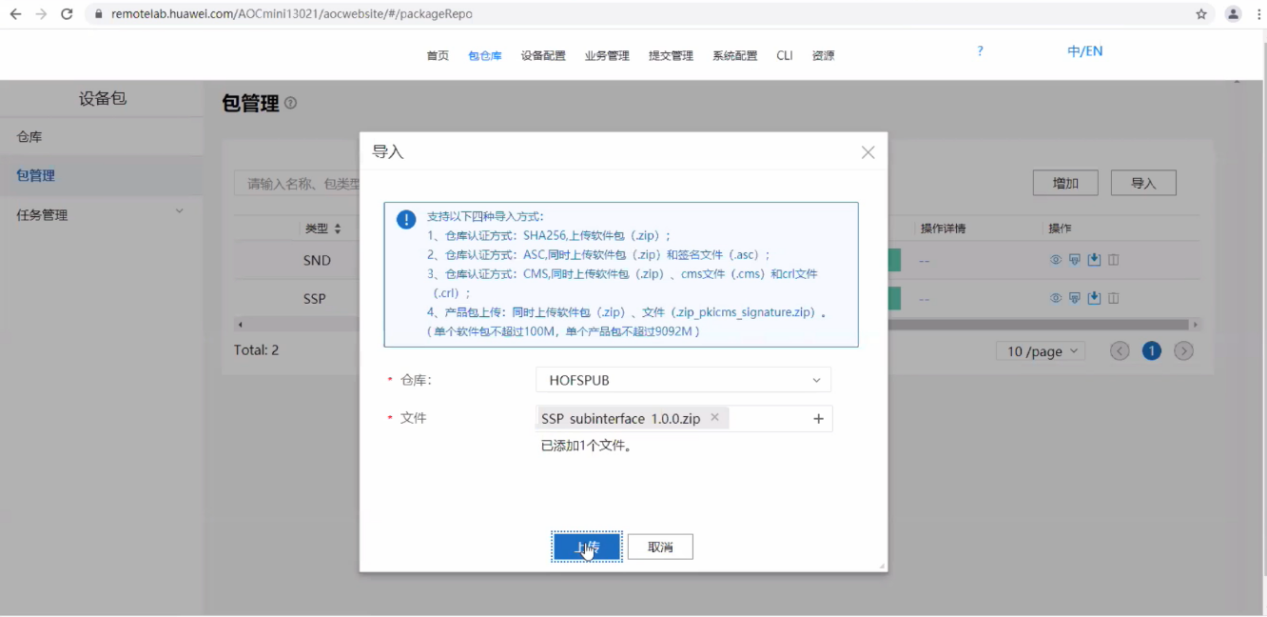Reload the browser page
This screenshot has width=1267, height=617.
[x=67, y=14]
